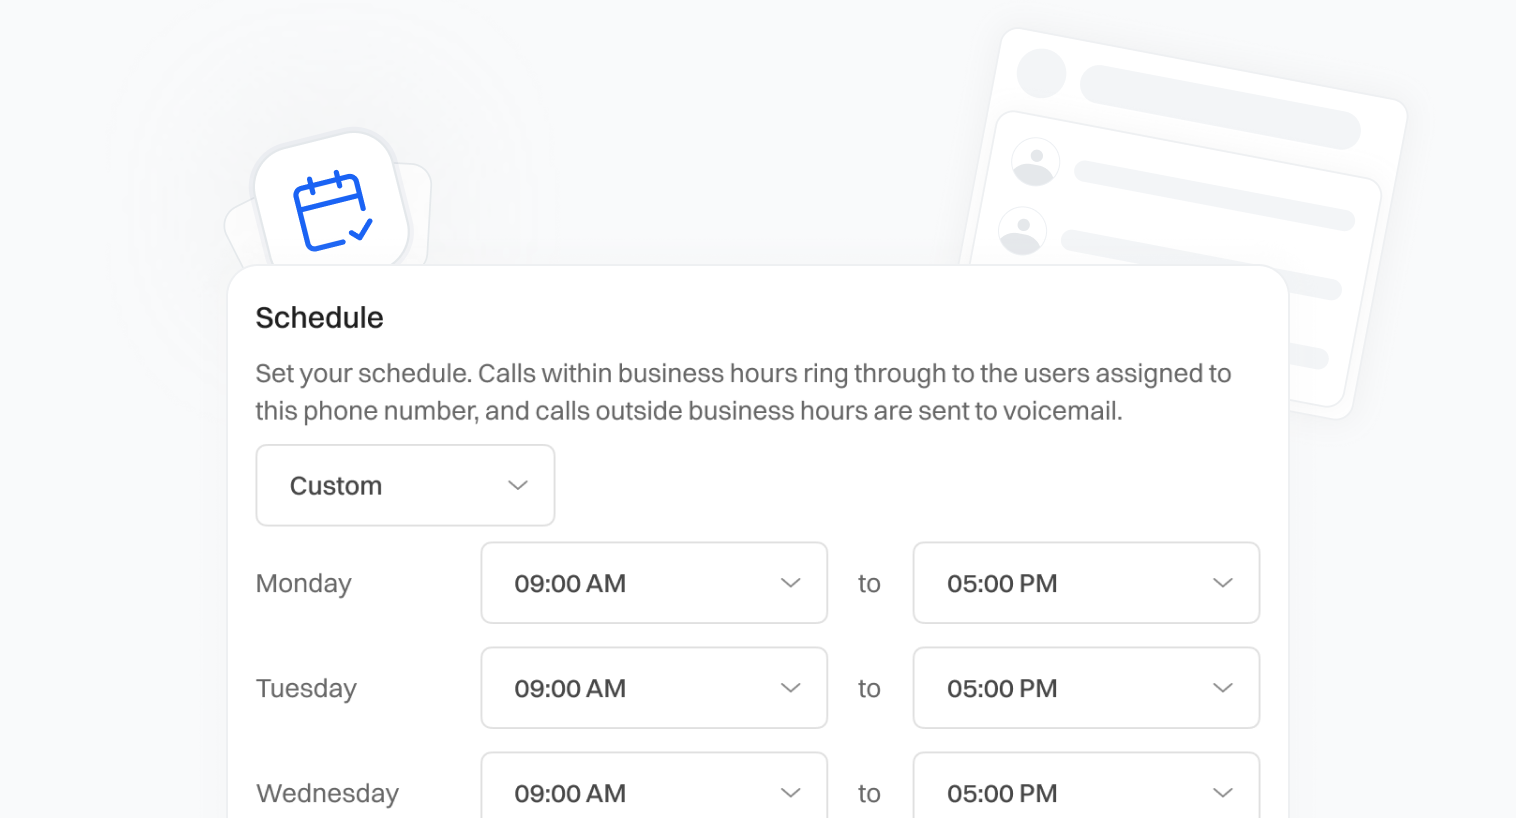Click the first user avatar in background card
The width and height of the screenshot is (1516, 818).
point(1036,162)
